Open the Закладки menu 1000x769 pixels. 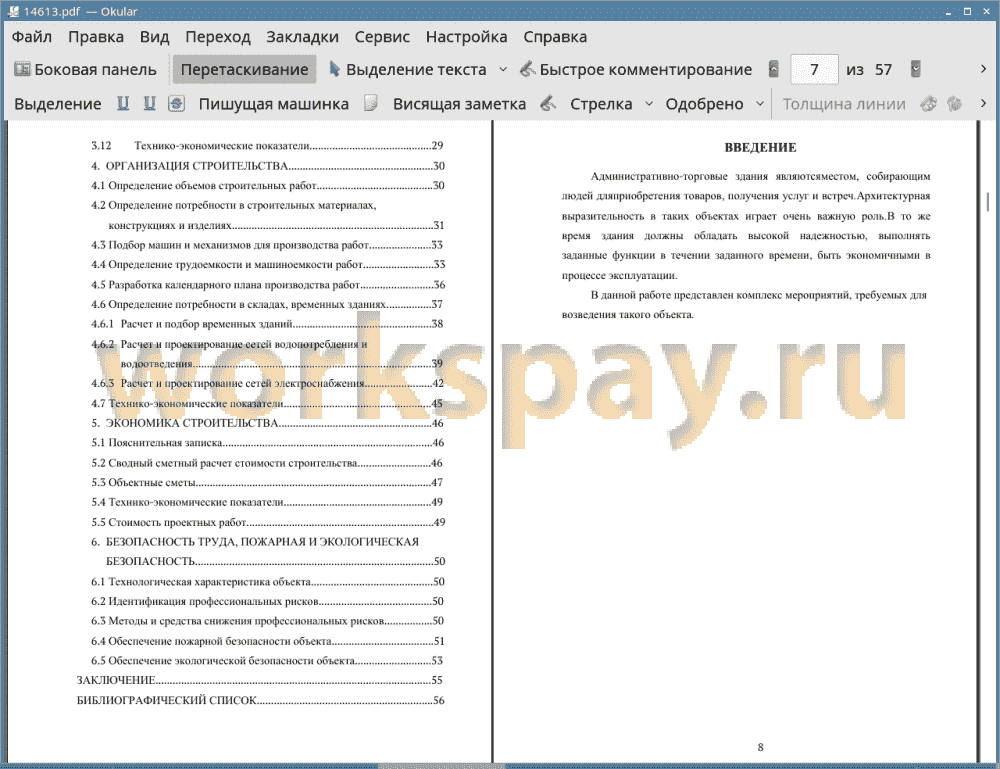click(x=302, y=37)
